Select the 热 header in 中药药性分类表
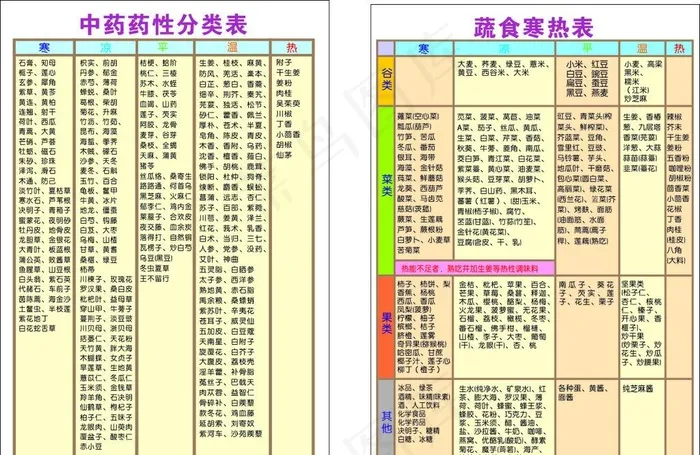The image size is (700, 455). (x=292, y=47)
